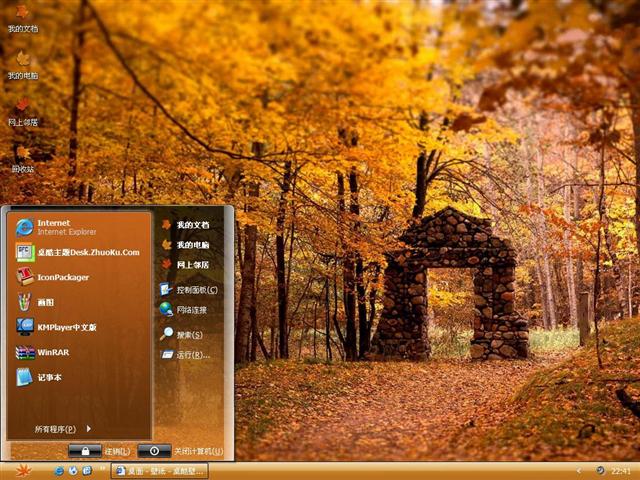Open 记事本 Notepad
Viewport: 640px width, 480px height.
point(48,377)
